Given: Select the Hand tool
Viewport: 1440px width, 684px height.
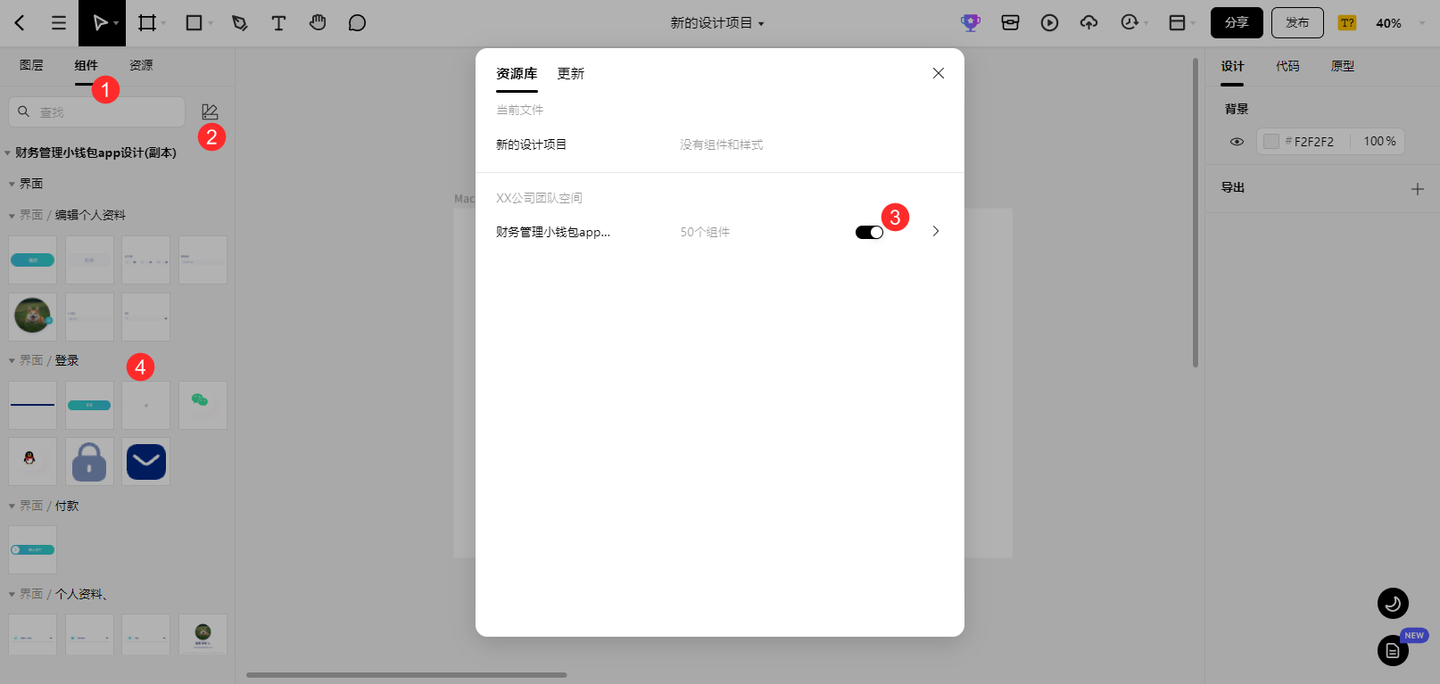Looking at the screenshot, I should coord(317,22).
